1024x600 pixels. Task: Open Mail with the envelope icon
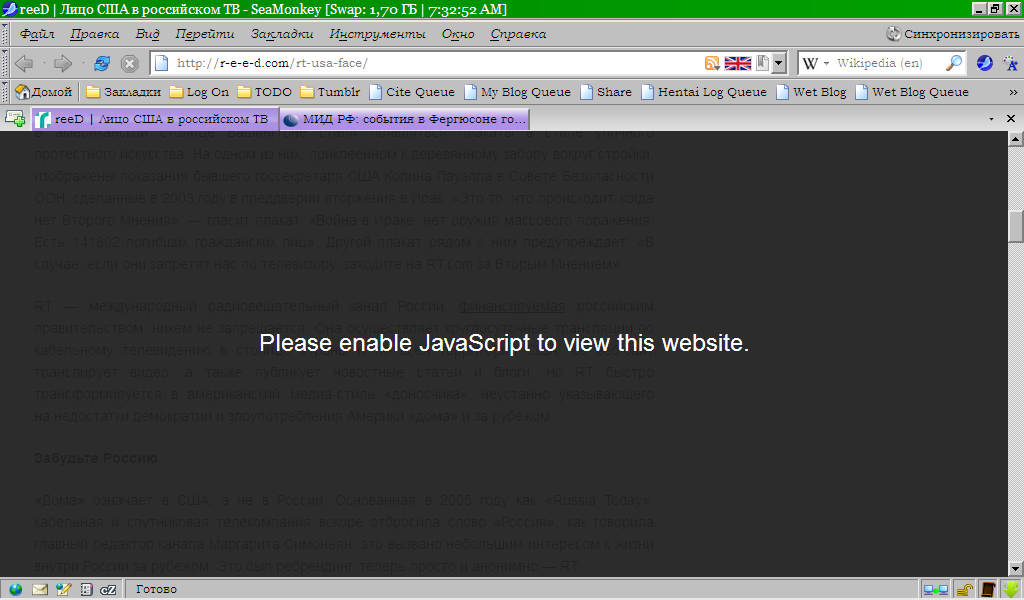(40, 590)
